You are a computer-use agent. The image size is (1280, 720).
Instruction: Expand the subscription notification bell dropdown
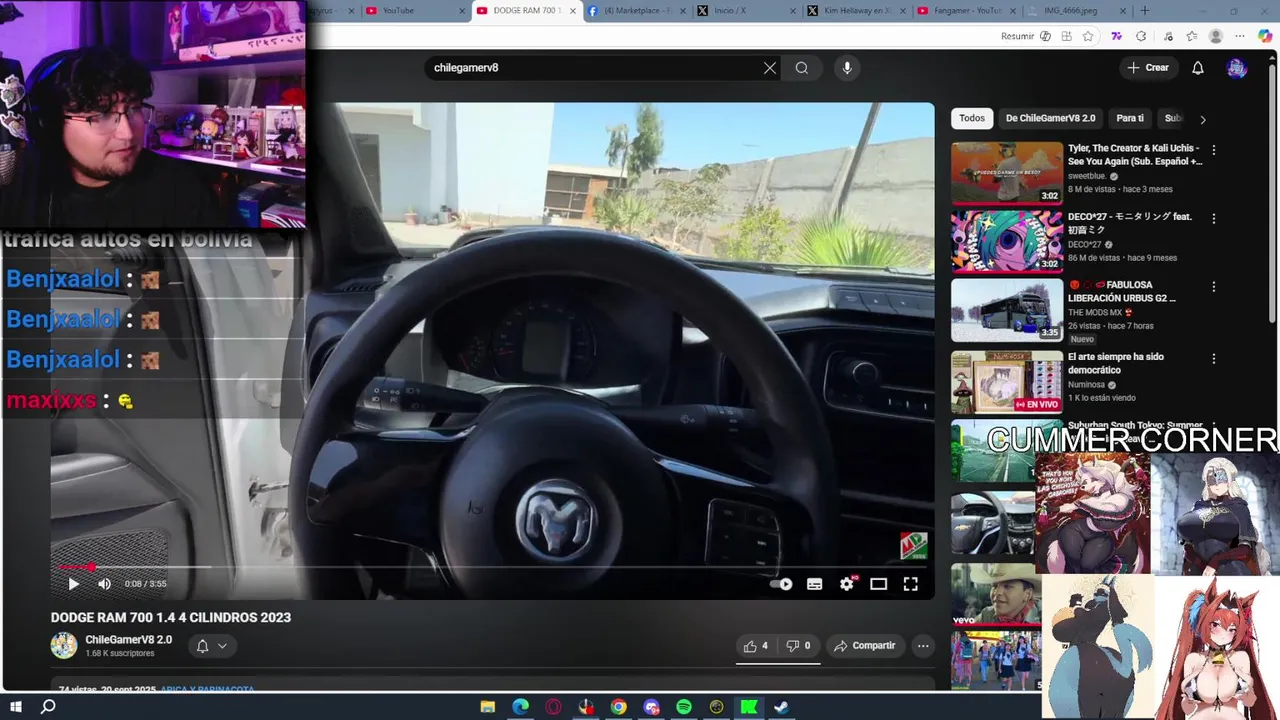click(212, 646)
